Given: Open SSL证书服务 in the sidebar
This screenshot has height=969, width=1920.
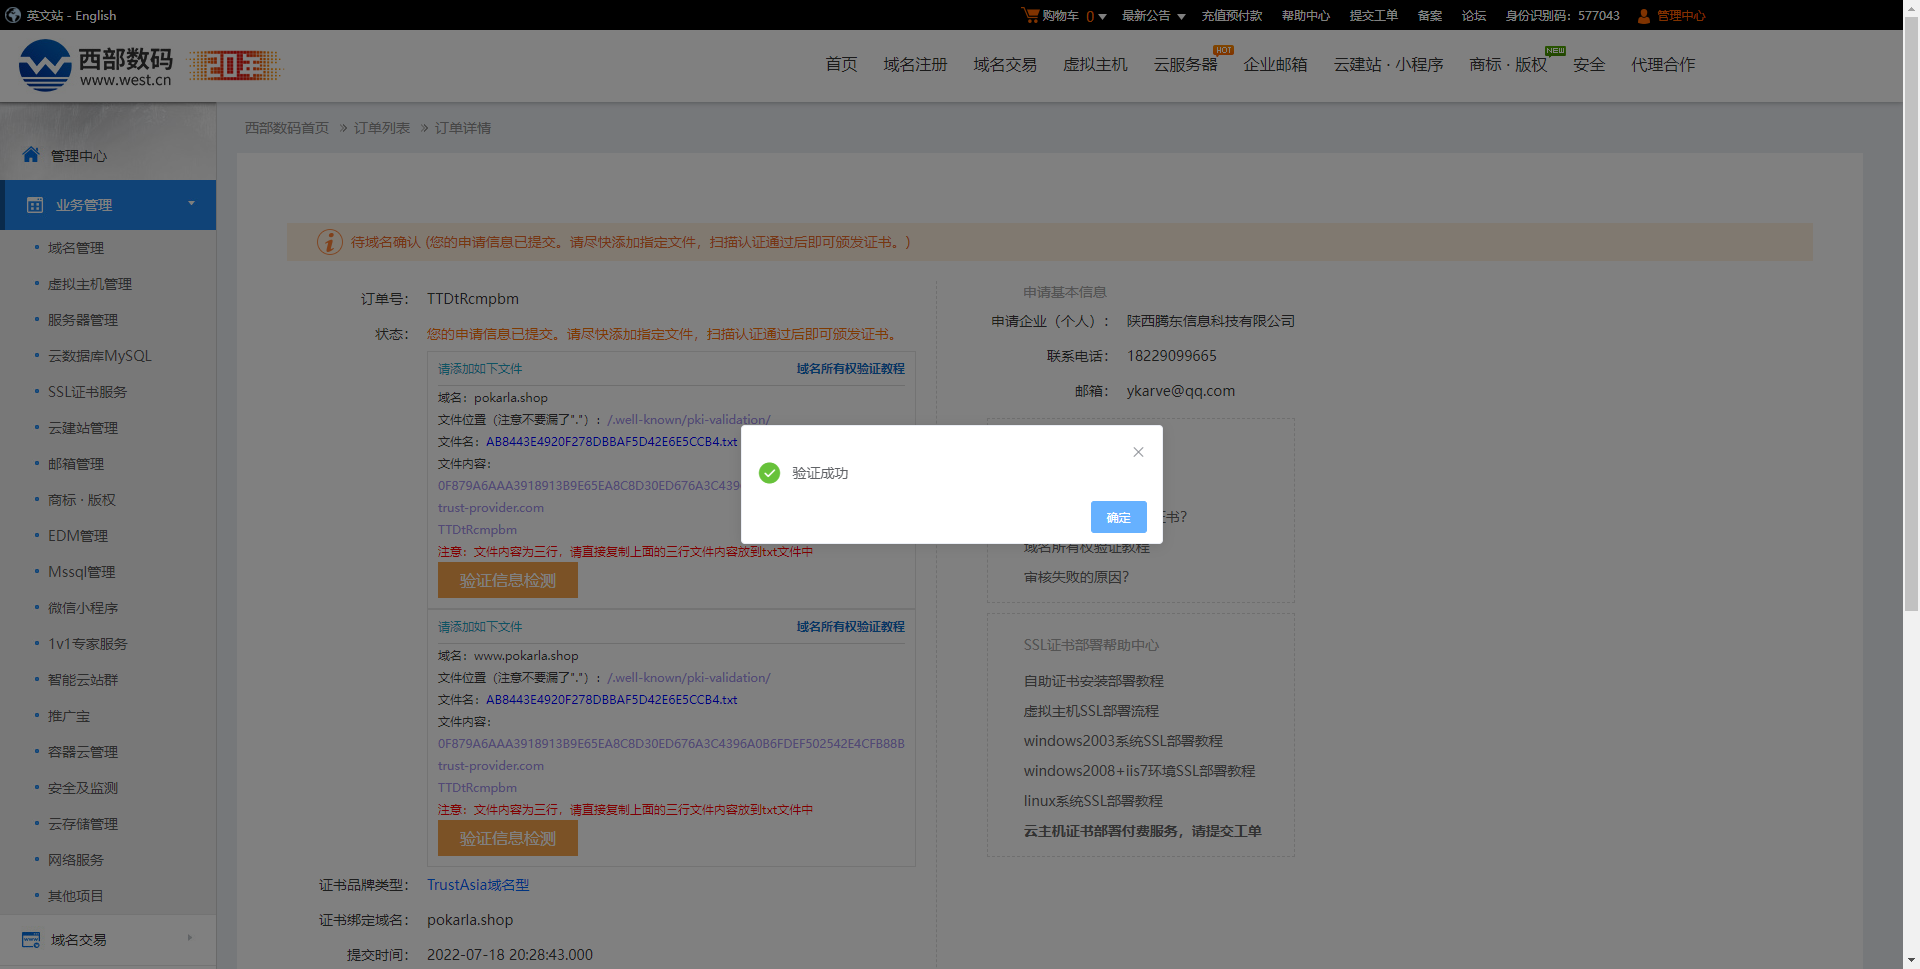Looking at the screenshot, I should coord(87,392).
